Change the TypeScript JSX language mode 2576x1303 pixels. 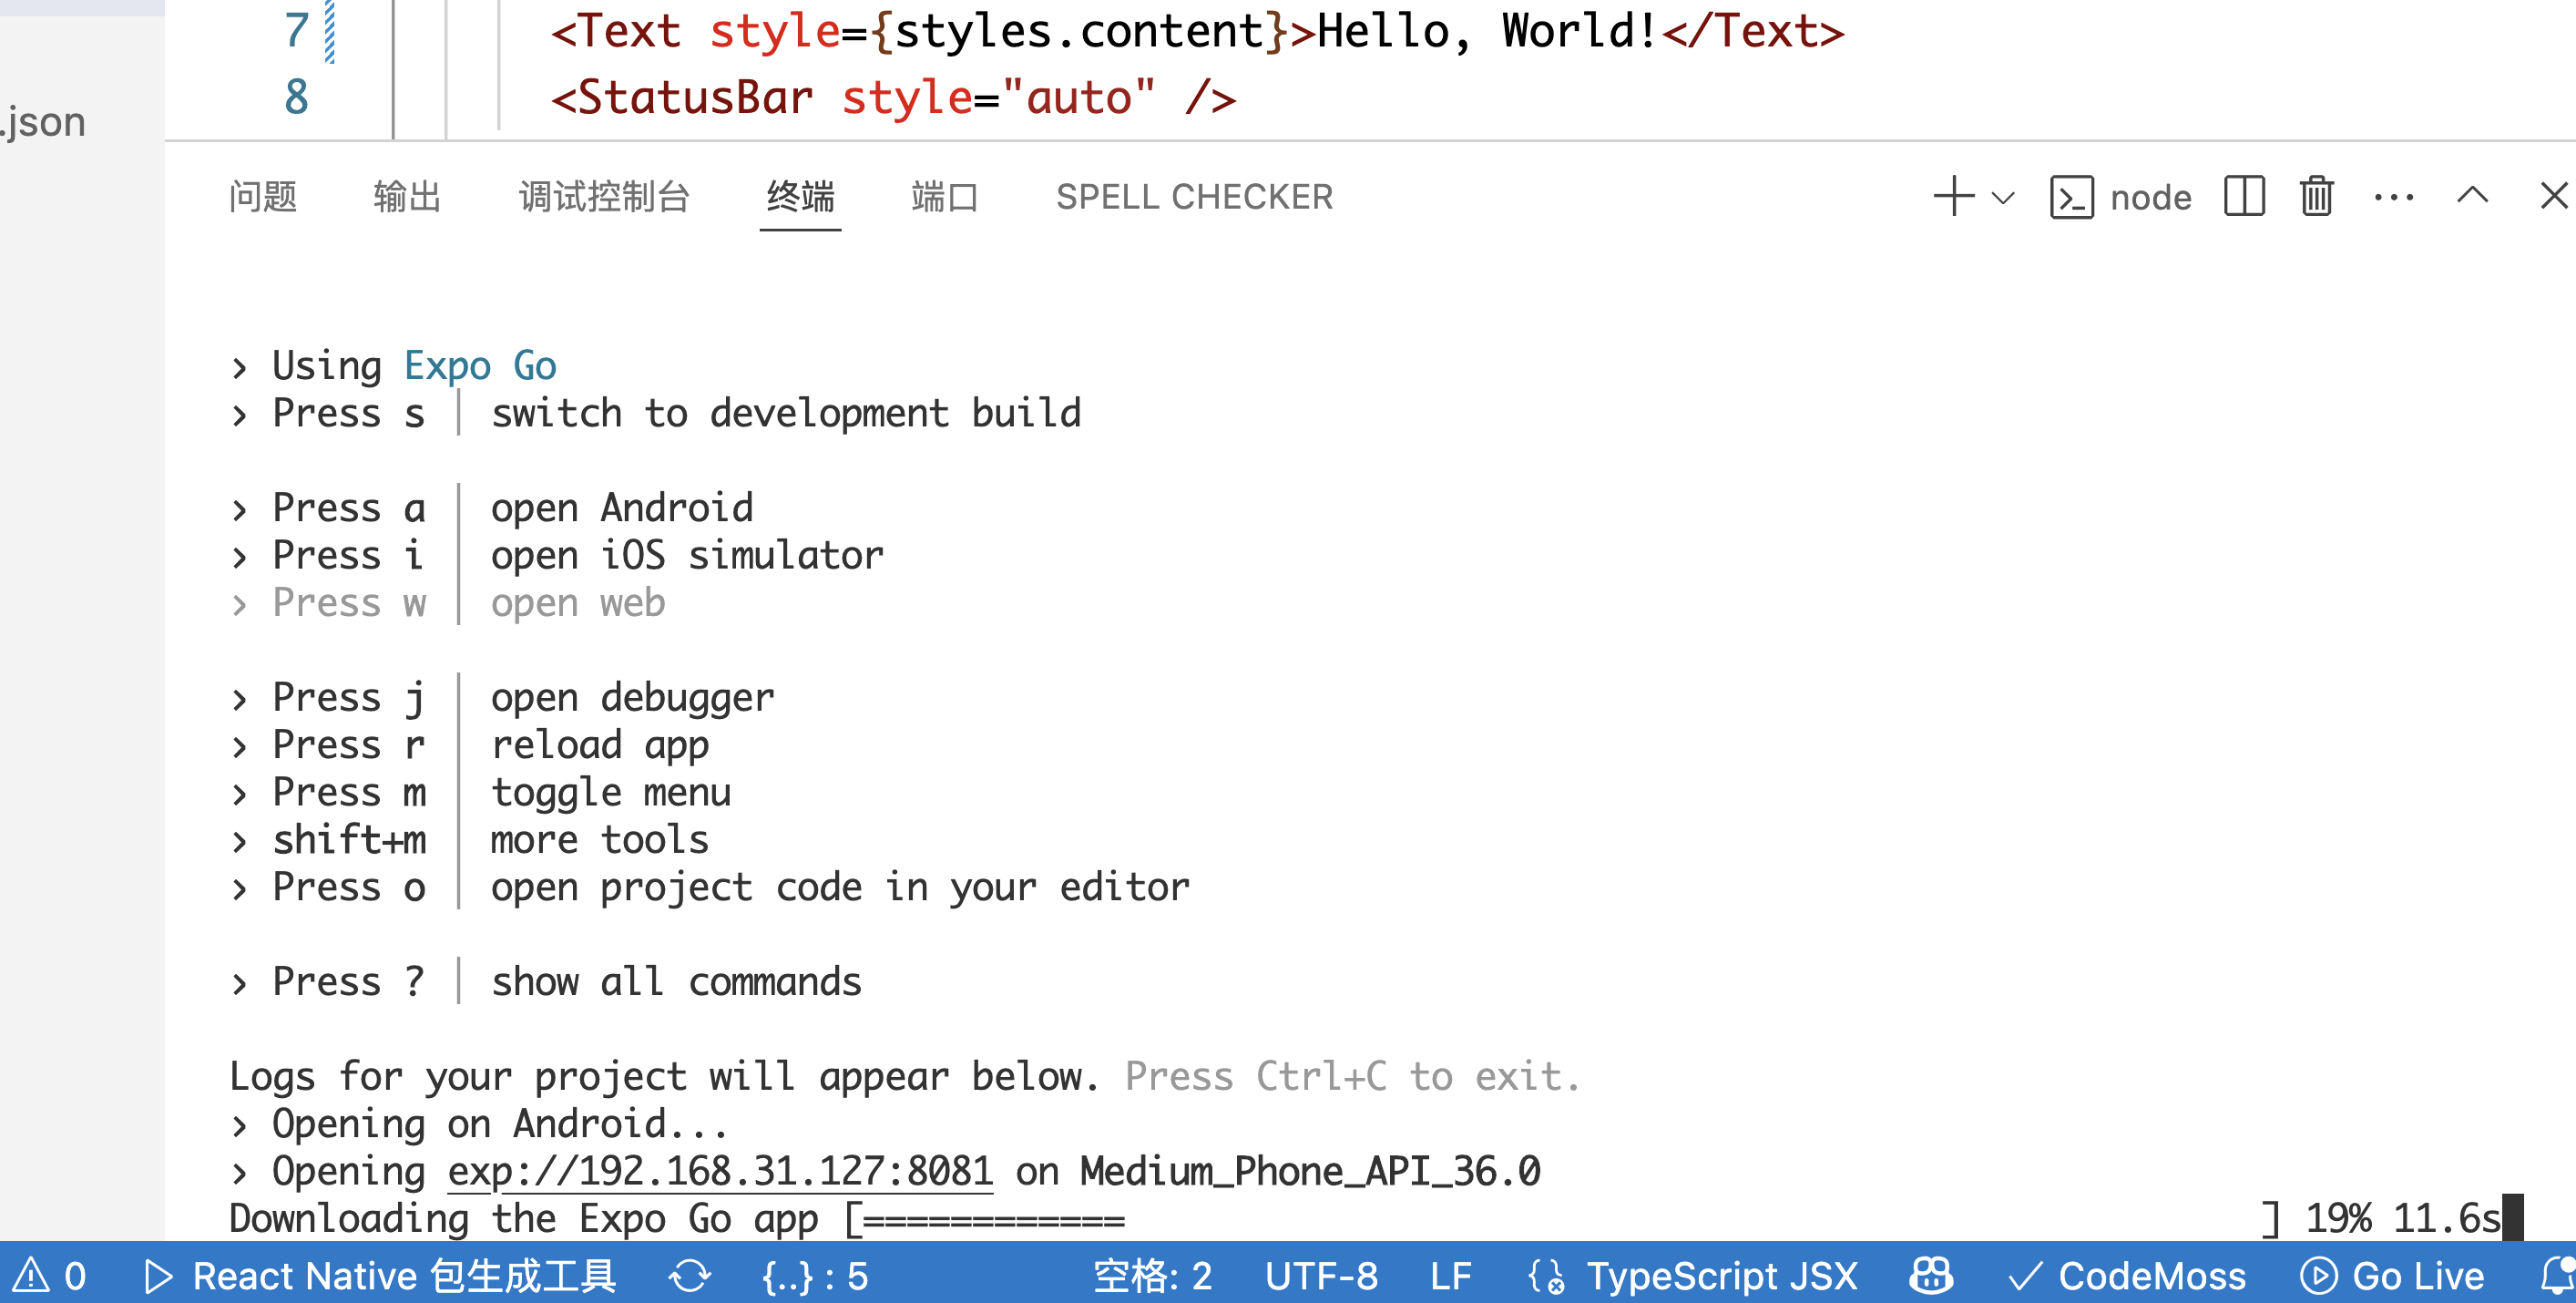(1721, 1276)
